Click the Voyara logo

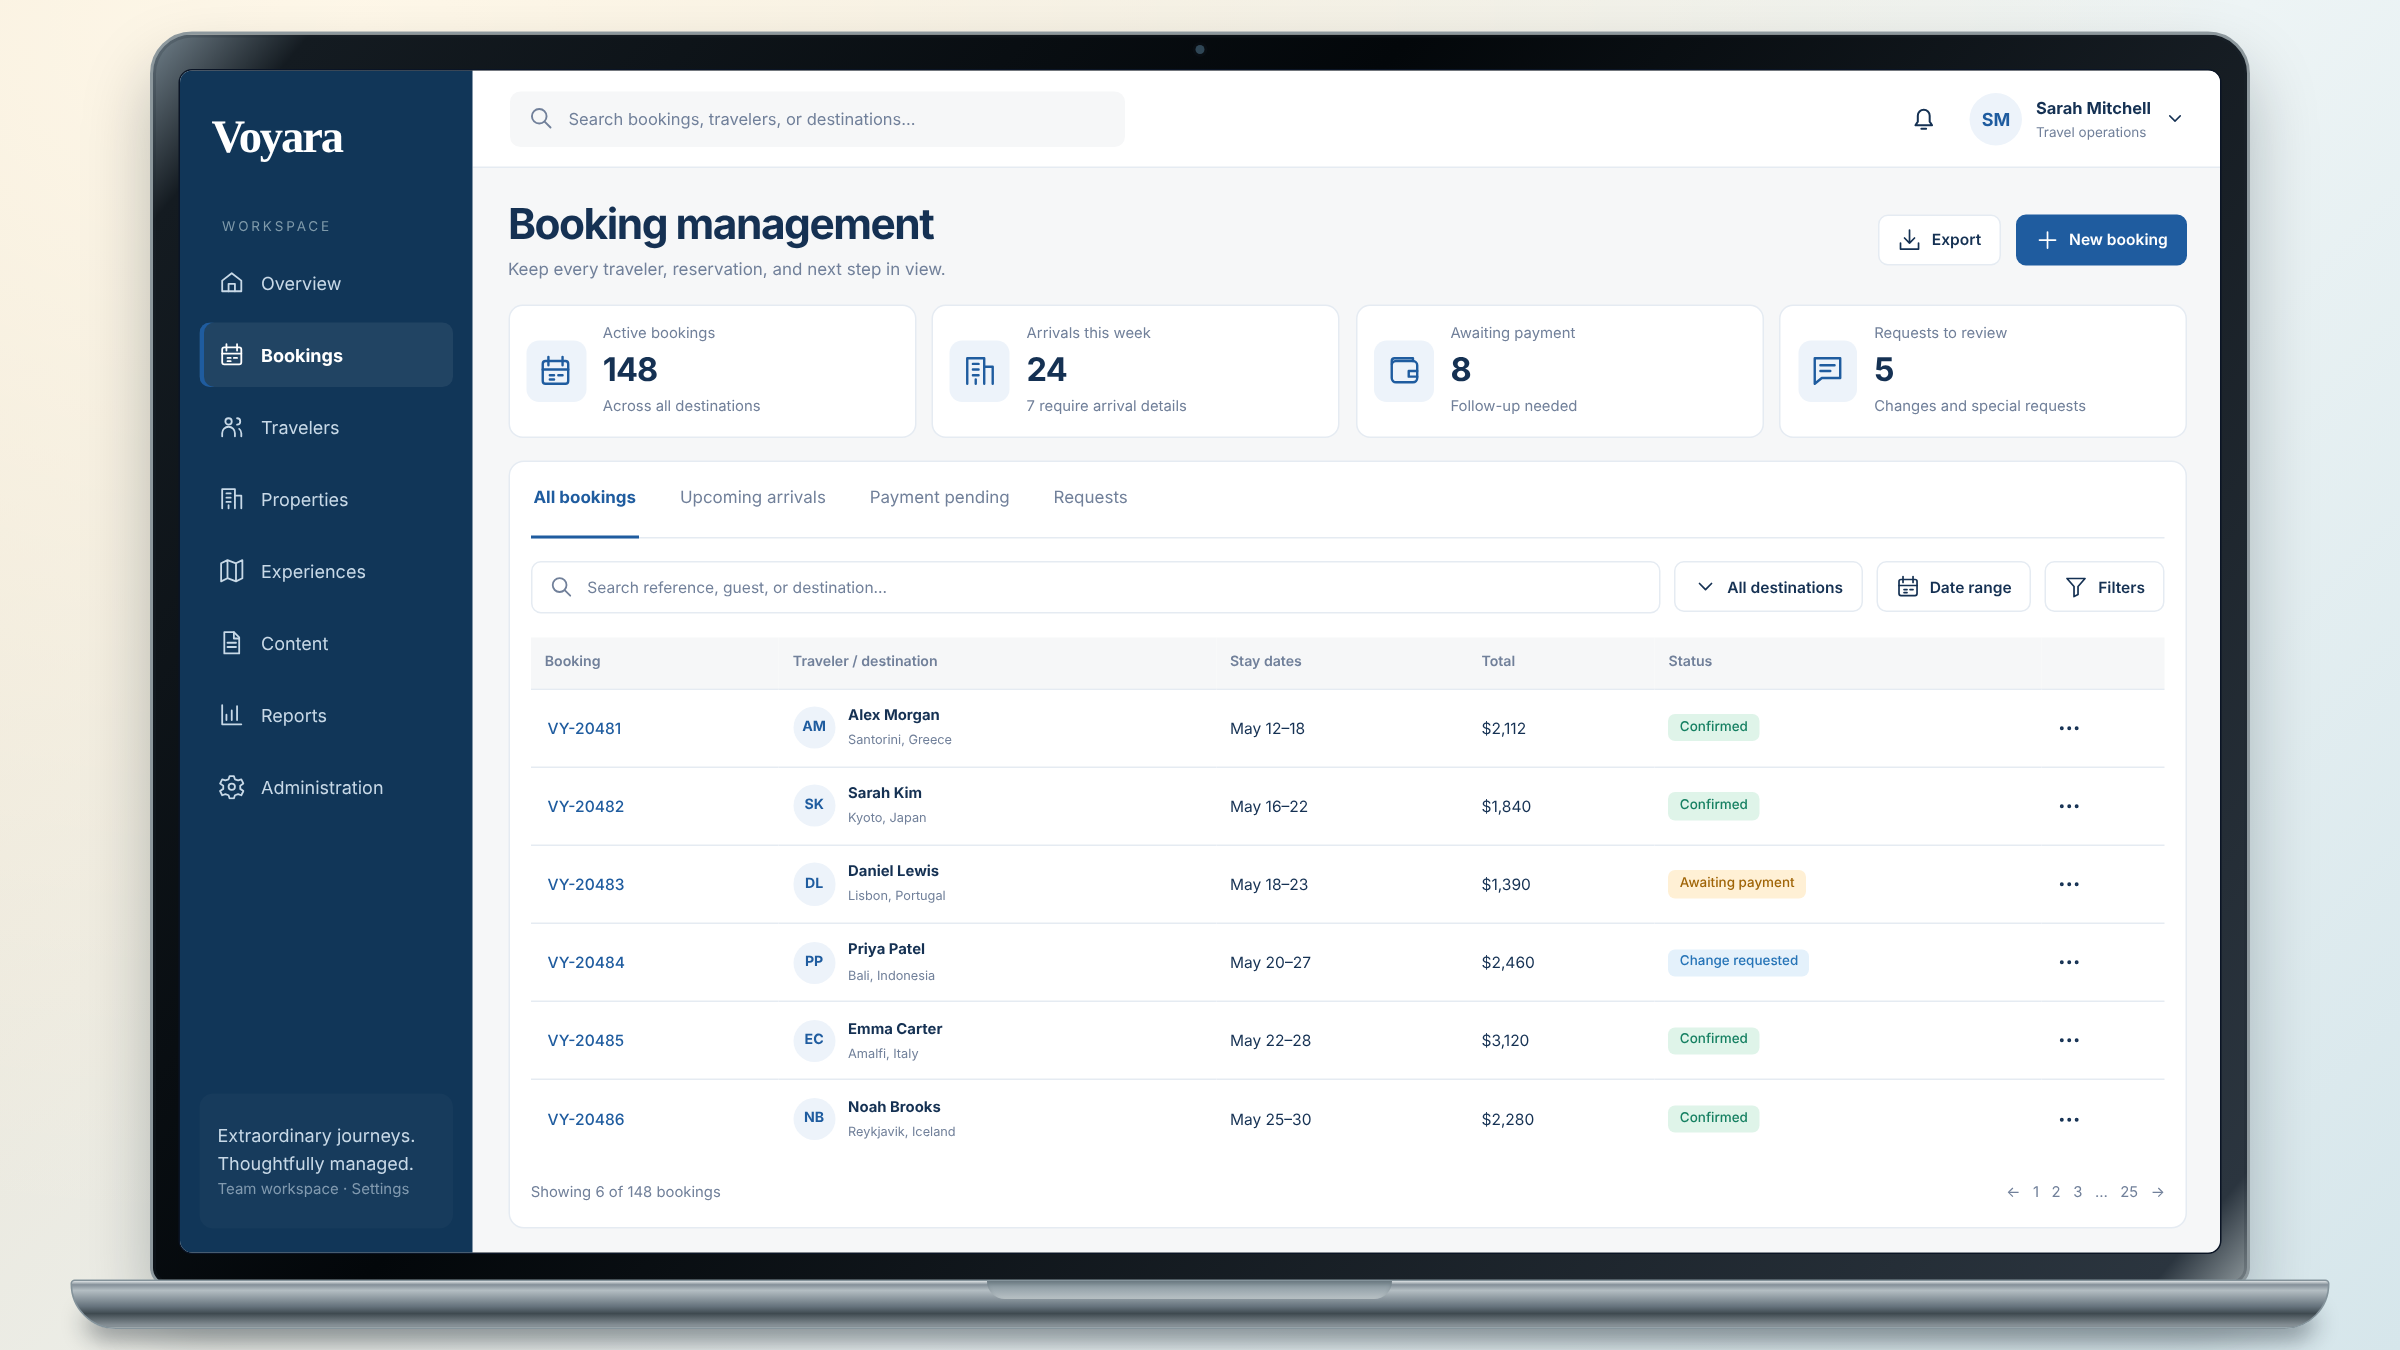[x=277, y=139]
